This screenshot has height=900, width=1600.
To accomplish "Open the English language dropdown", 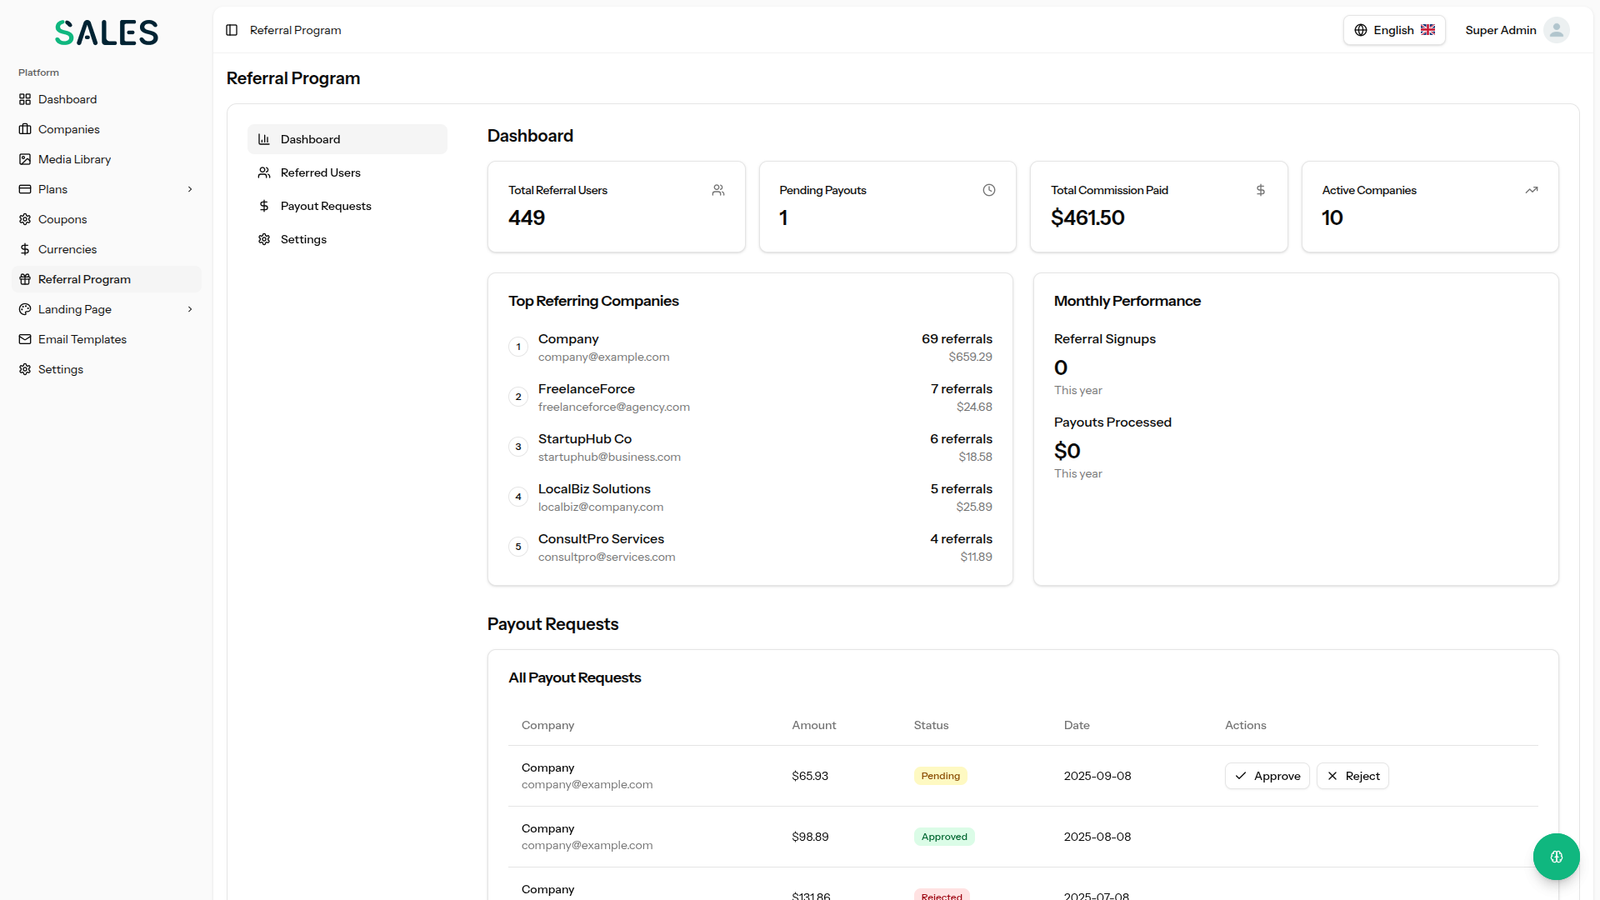I will click(x=1394, y=30).
